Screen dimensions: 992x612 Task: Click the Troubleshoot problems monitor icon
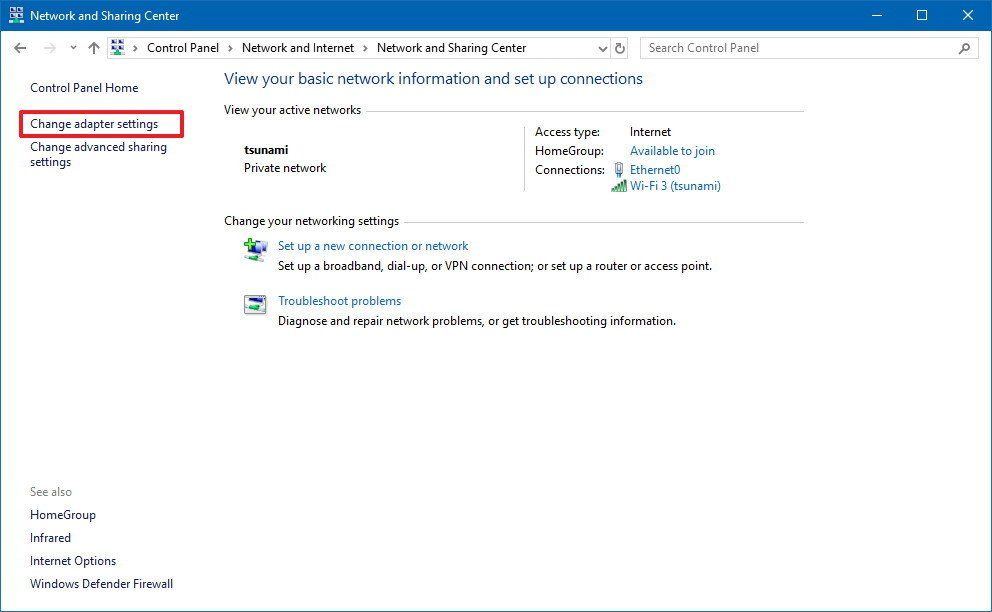click(254, 304)
